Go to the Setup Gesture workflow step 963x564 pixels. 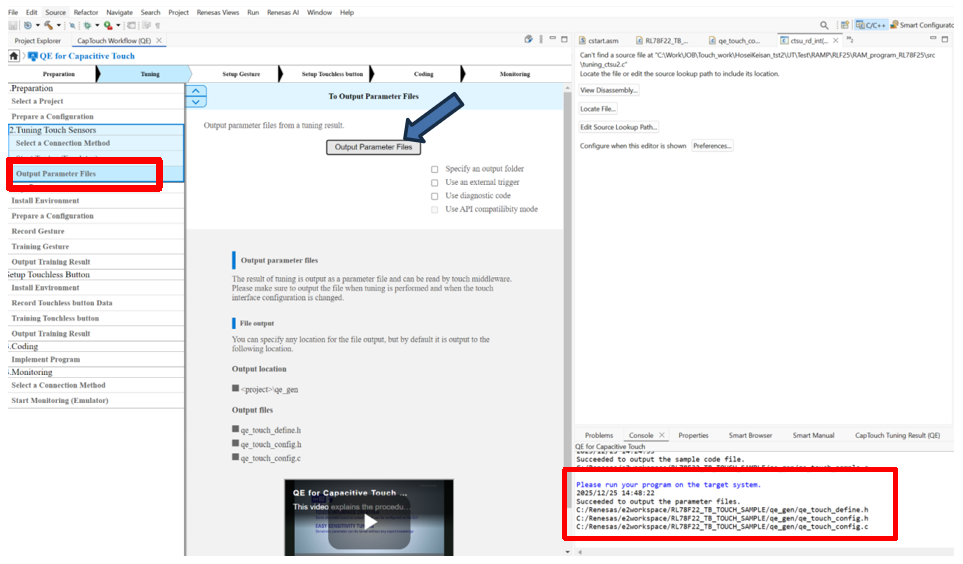pos(241,74)
